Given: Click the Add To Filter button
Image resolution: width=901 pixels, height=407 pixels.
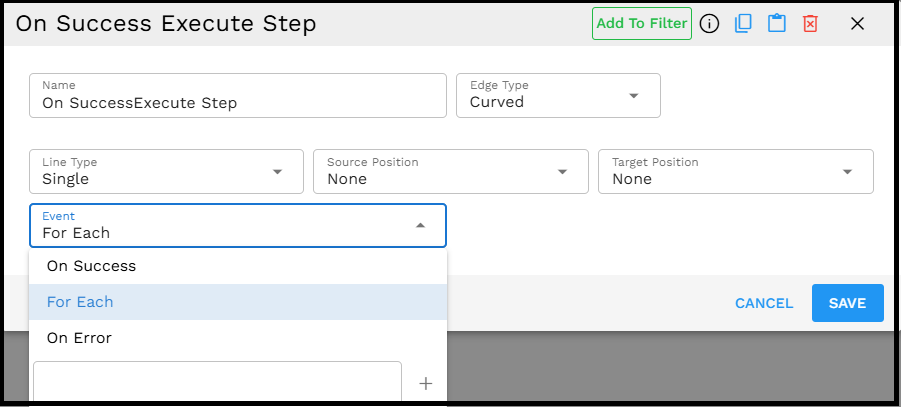Looking at the screenshot, I should [641, 24].
